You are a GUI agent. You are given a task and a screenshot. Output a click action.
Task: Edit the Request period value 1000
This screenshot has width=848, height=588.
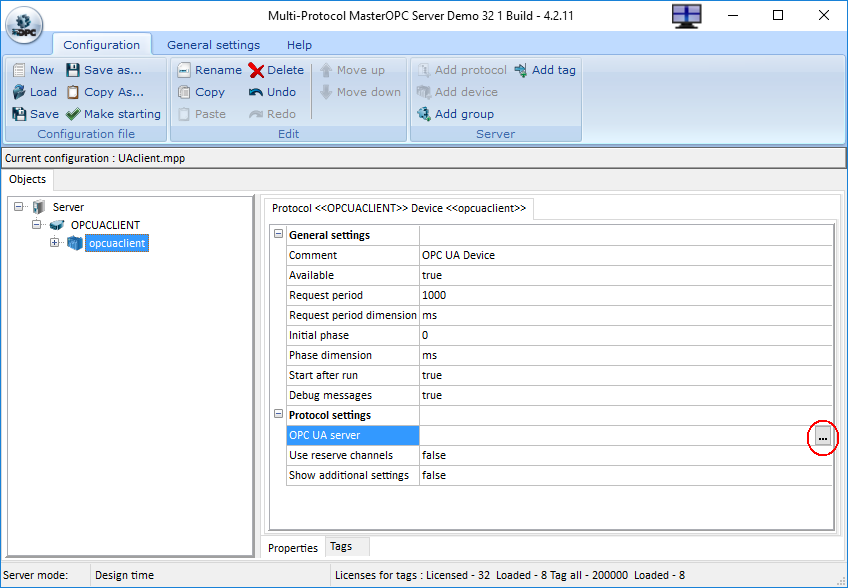[x=626, y=295]
